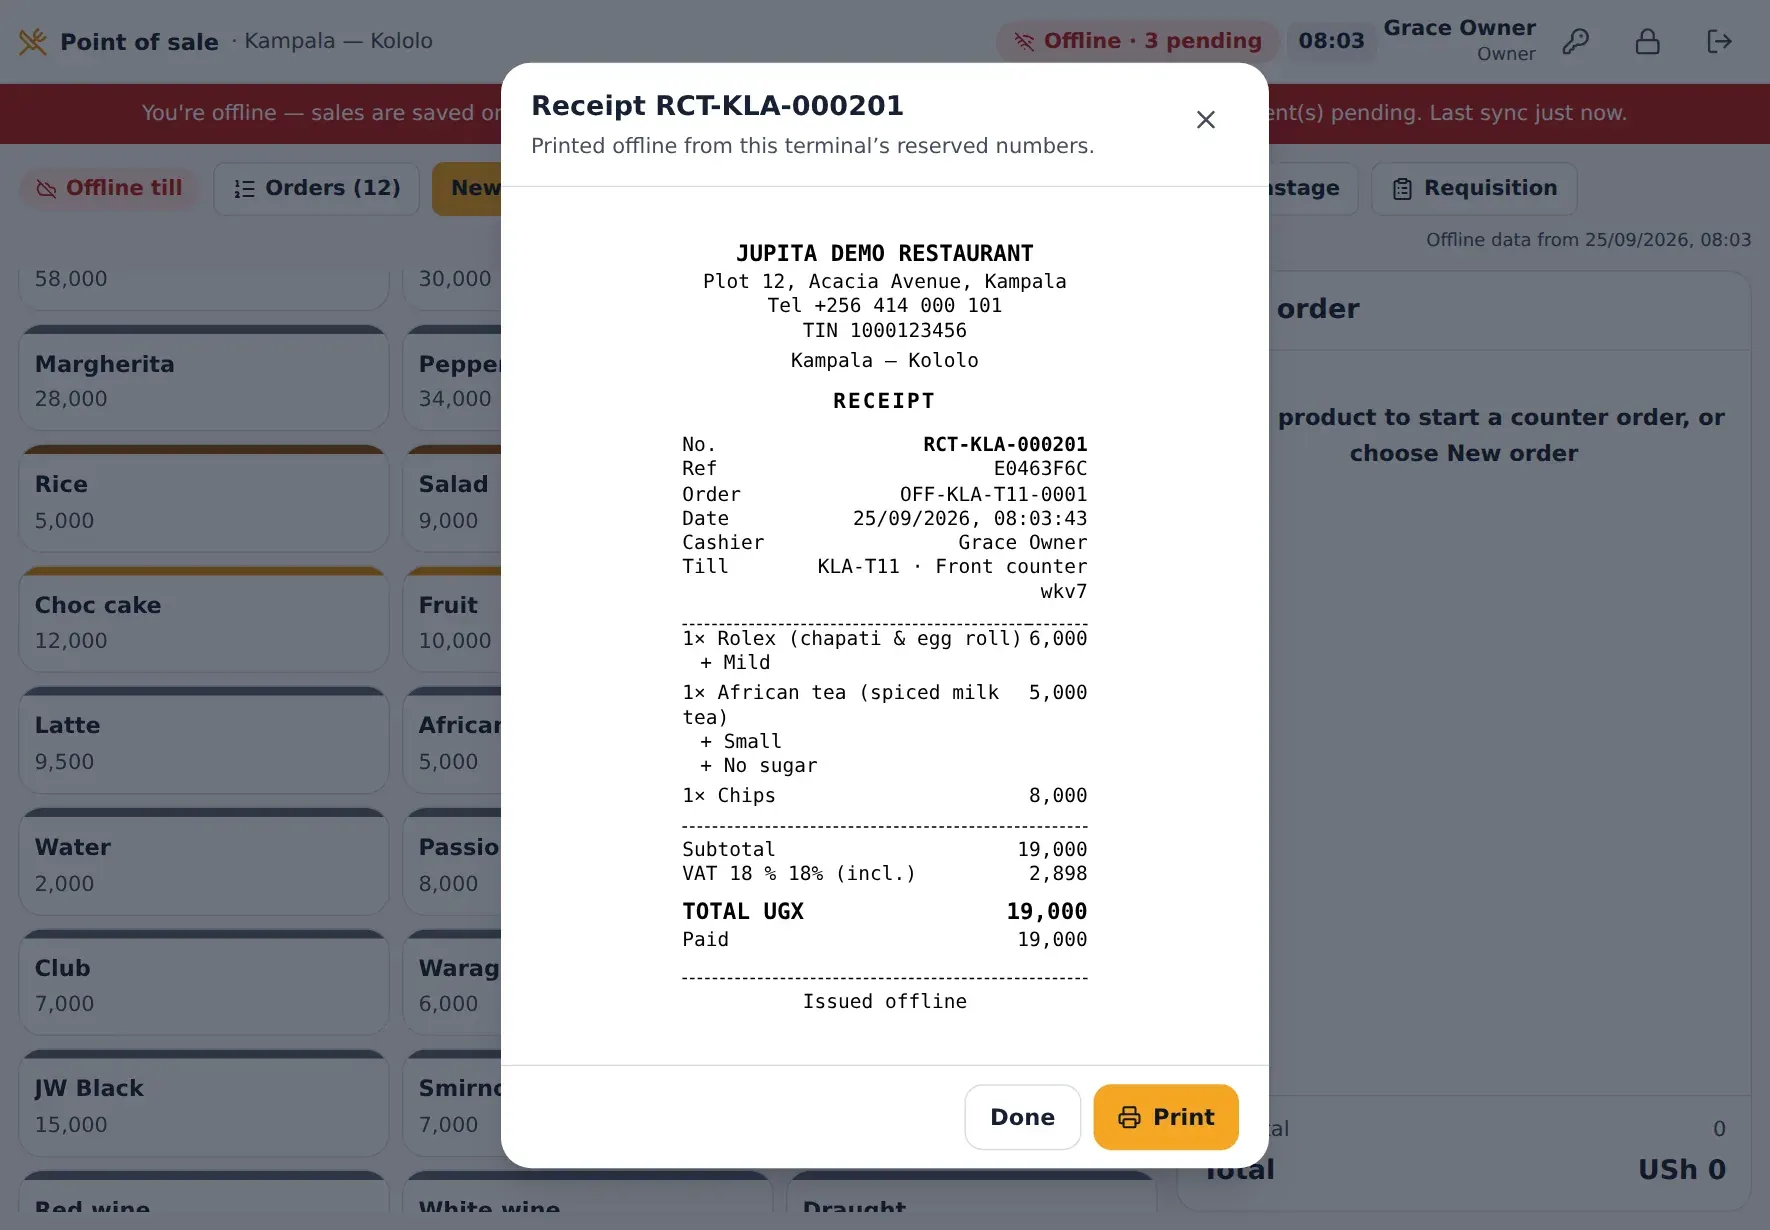Select the Salad product card
This screenshot has height=1230, width=1770.
click(452, 500)
